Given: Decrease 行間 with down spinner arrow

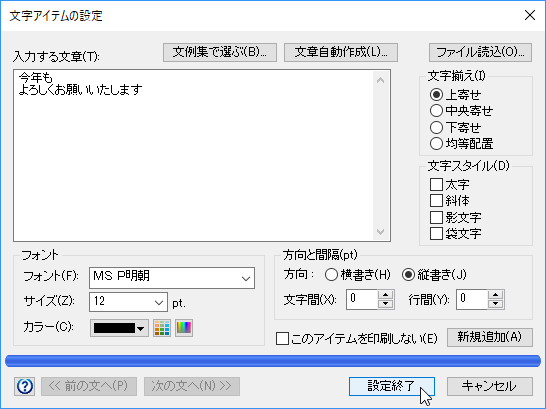Looking at the screenshot, I should (x=496, y=304).
